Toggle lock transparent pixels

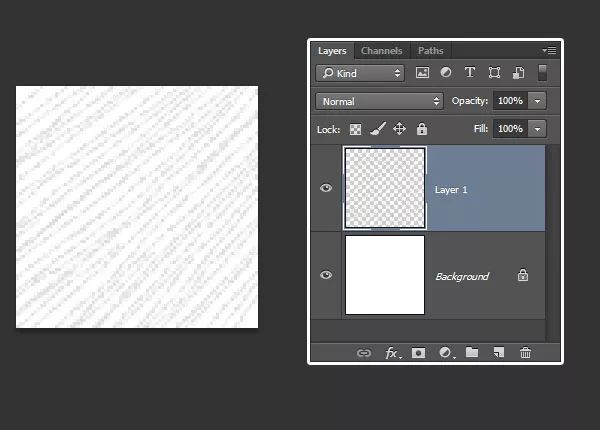tap(355, 129)
